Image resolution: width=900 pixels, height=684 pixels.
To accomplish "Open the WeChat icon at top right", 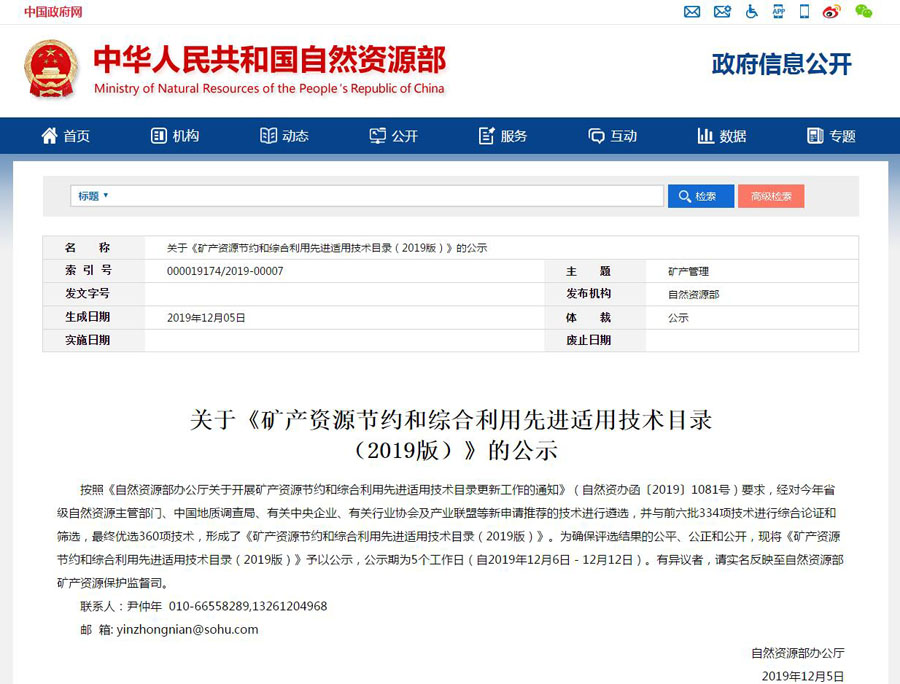I will tap(862, 11).
